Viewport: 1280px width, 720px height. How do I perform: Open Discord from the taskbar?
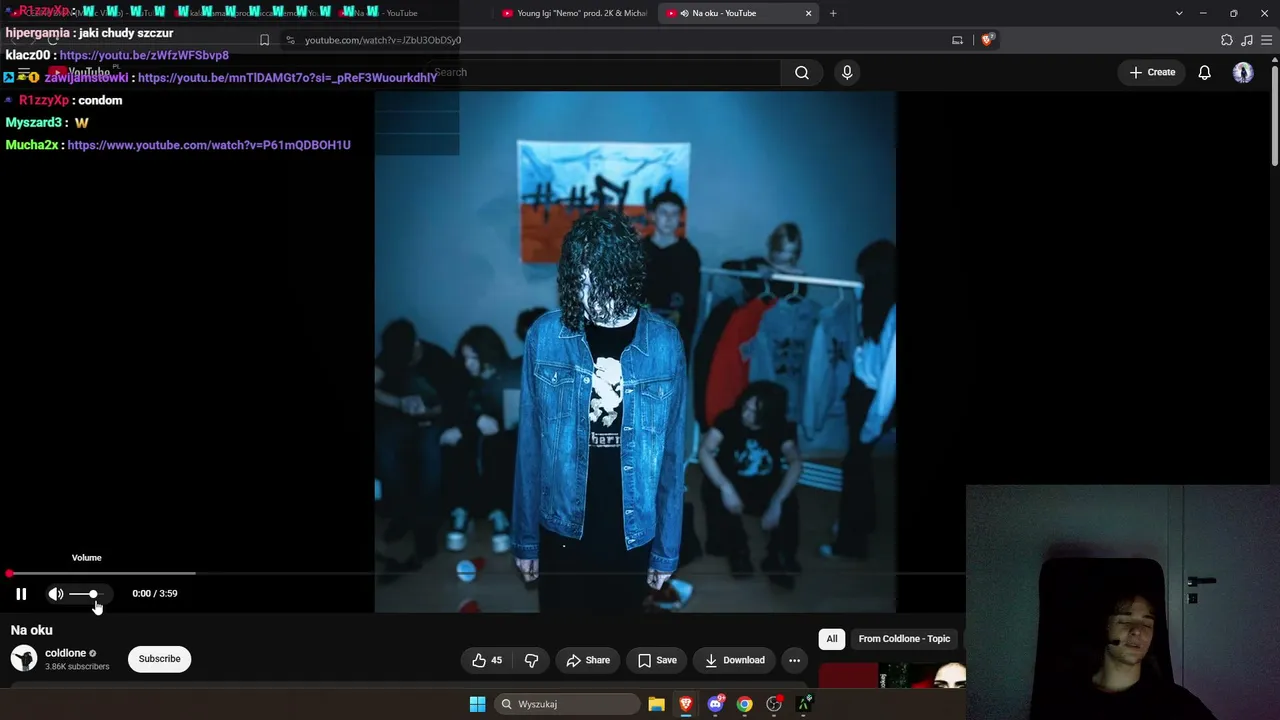(715, 704)
